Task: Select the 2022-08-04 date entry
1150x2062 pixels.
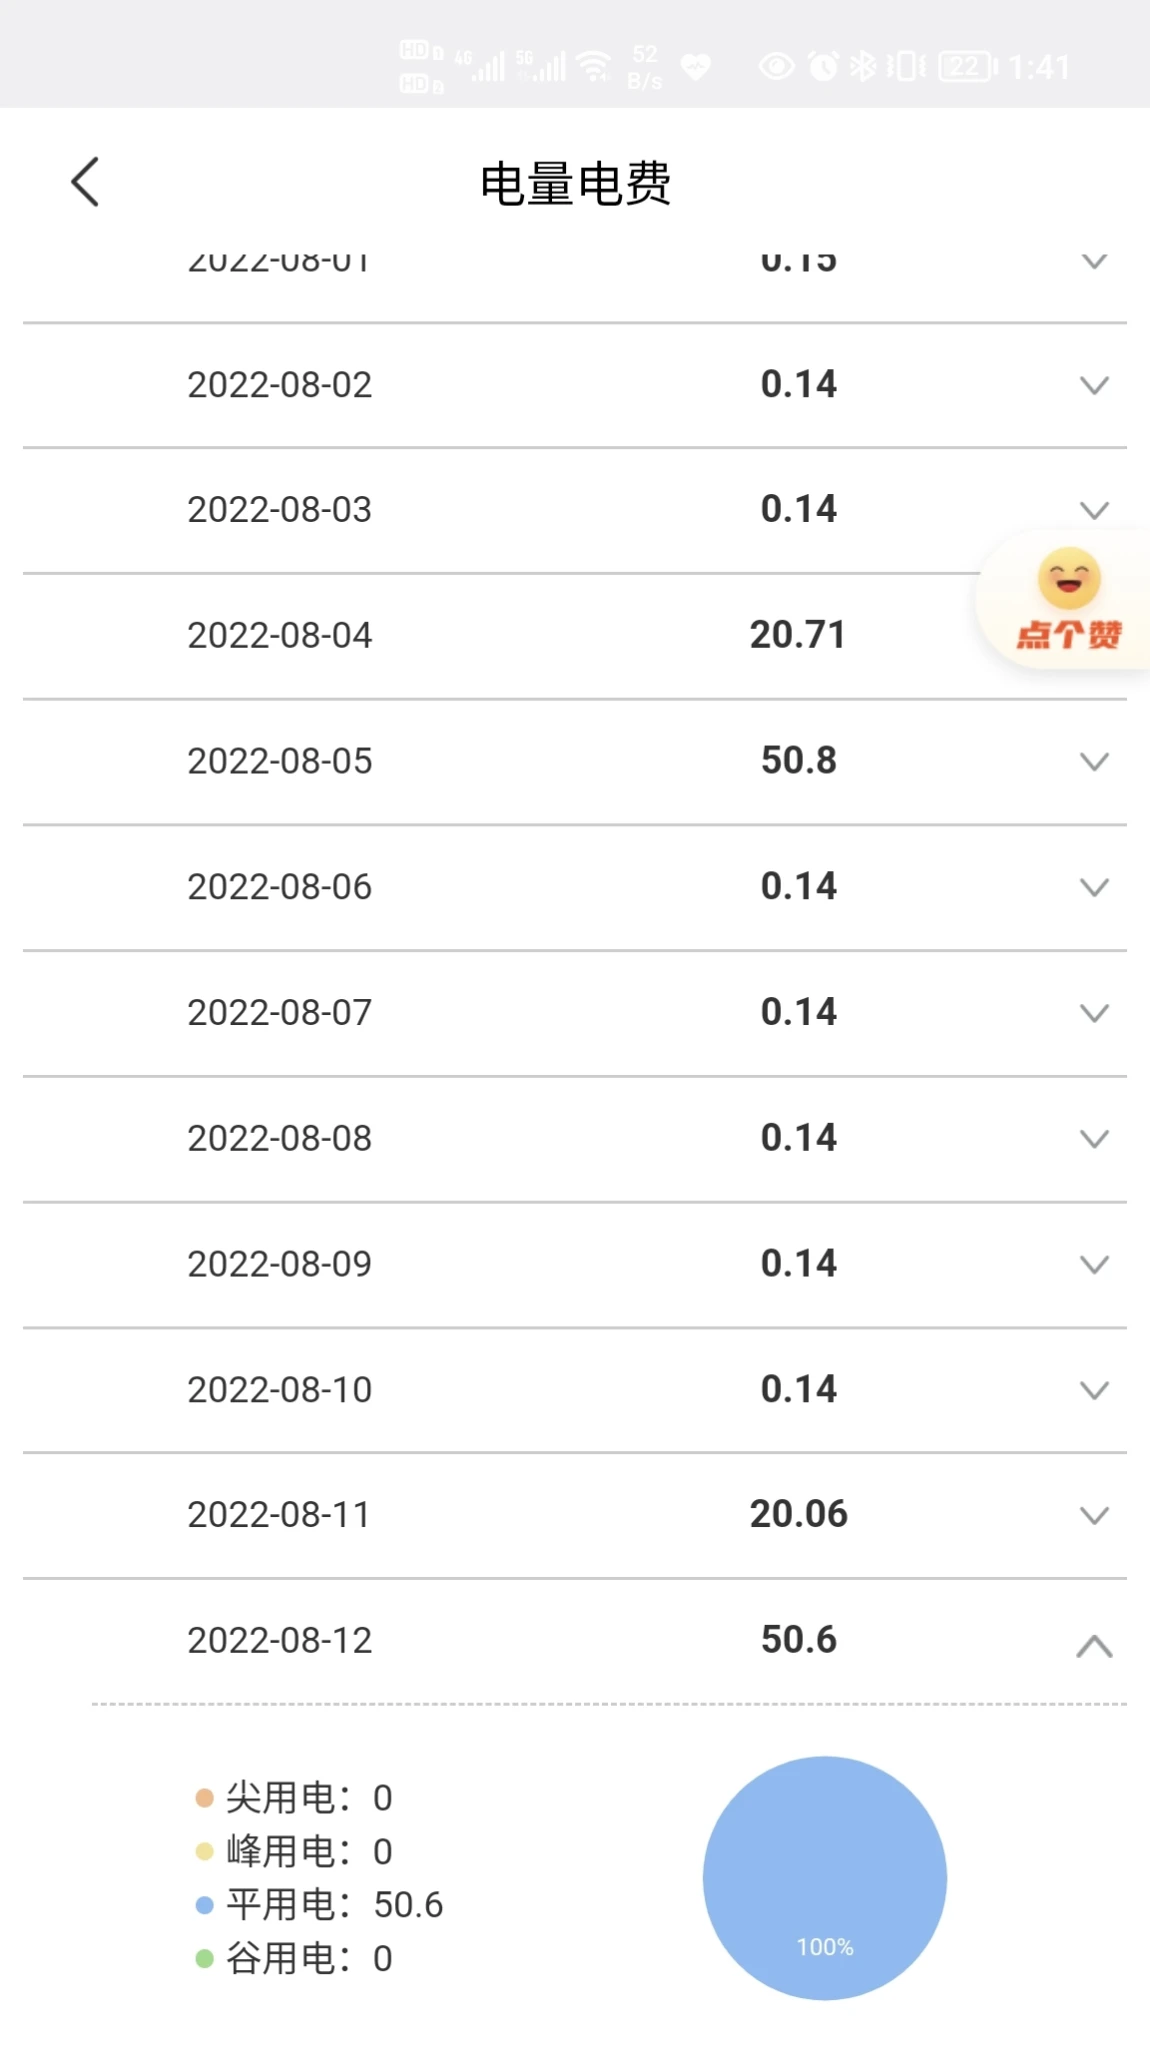Action: click(280, 635)
